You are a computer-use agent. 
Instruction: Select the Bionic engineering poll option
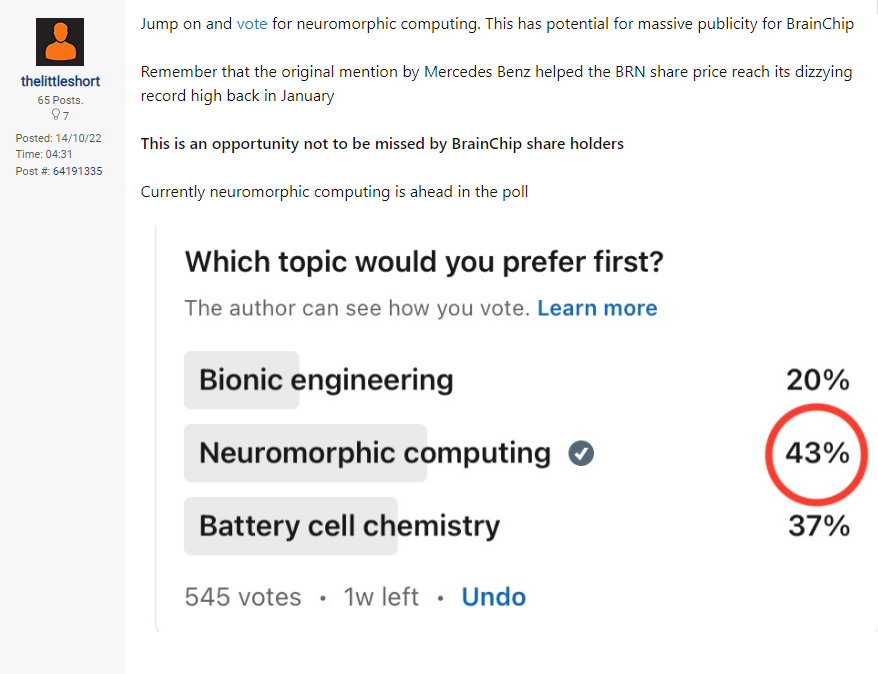(x=326, y=380)
